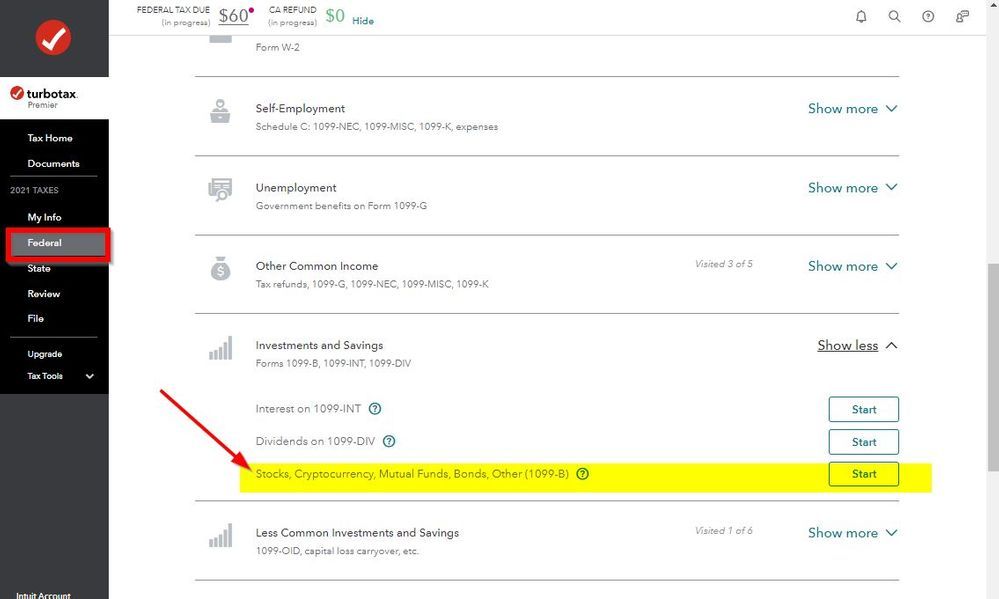
Task: Open My Info in sidebar
Action: (x=44, y=217)
